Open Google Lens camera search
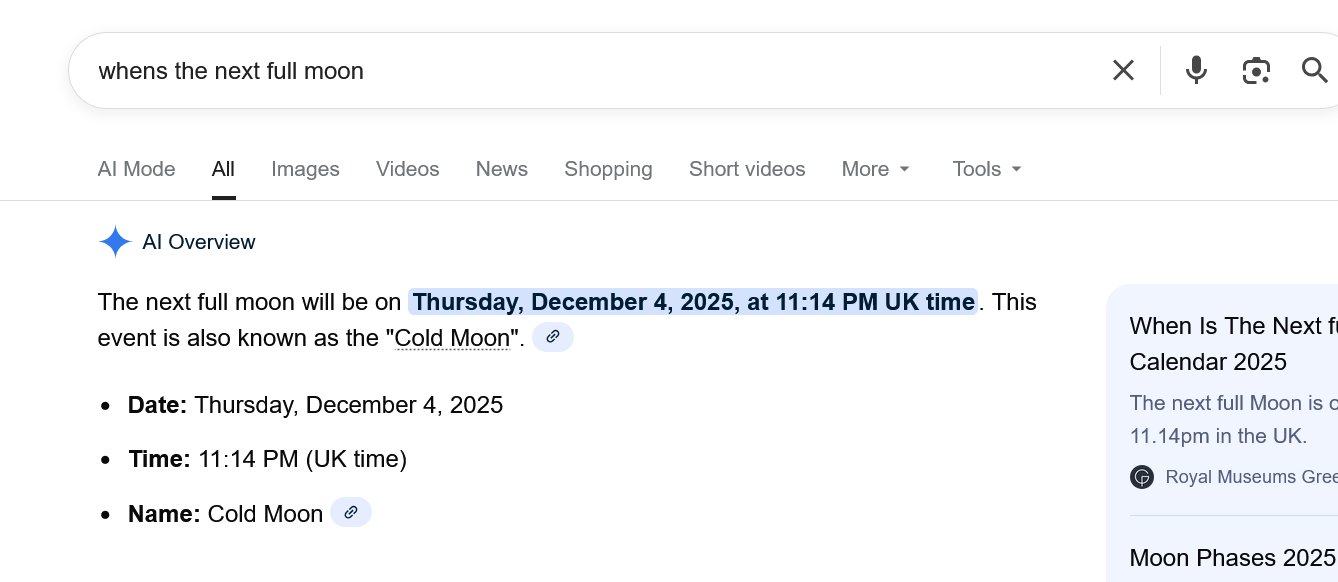 (x=1256, y=70)
